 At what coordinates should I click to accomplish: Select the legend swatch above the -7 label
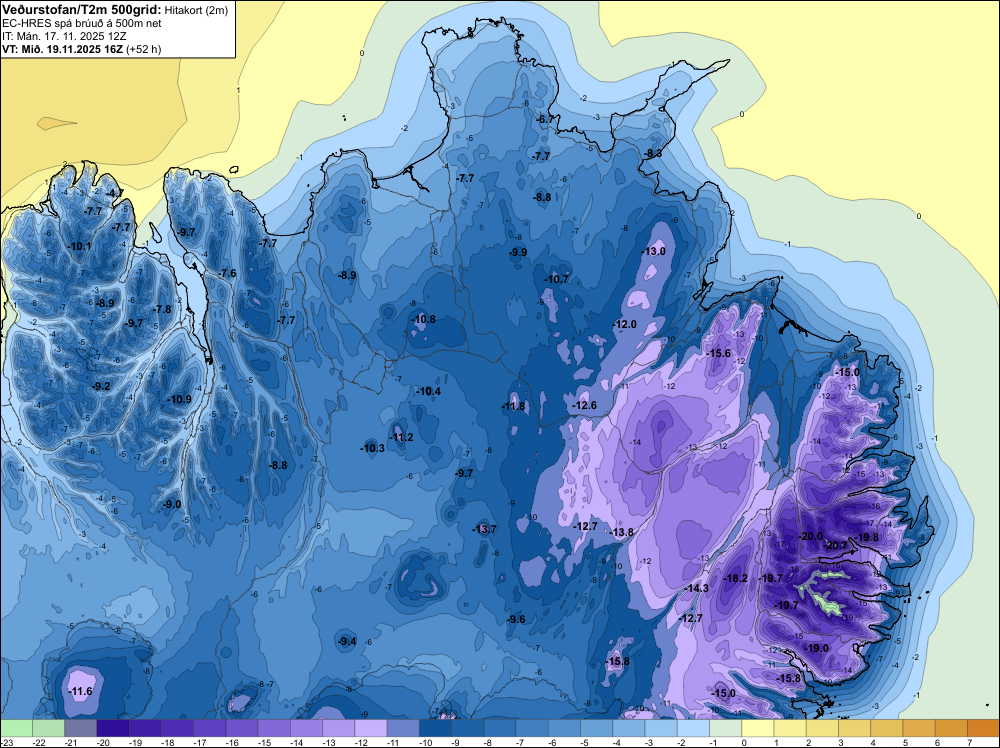pyautogui.click(x=533, y=728)
